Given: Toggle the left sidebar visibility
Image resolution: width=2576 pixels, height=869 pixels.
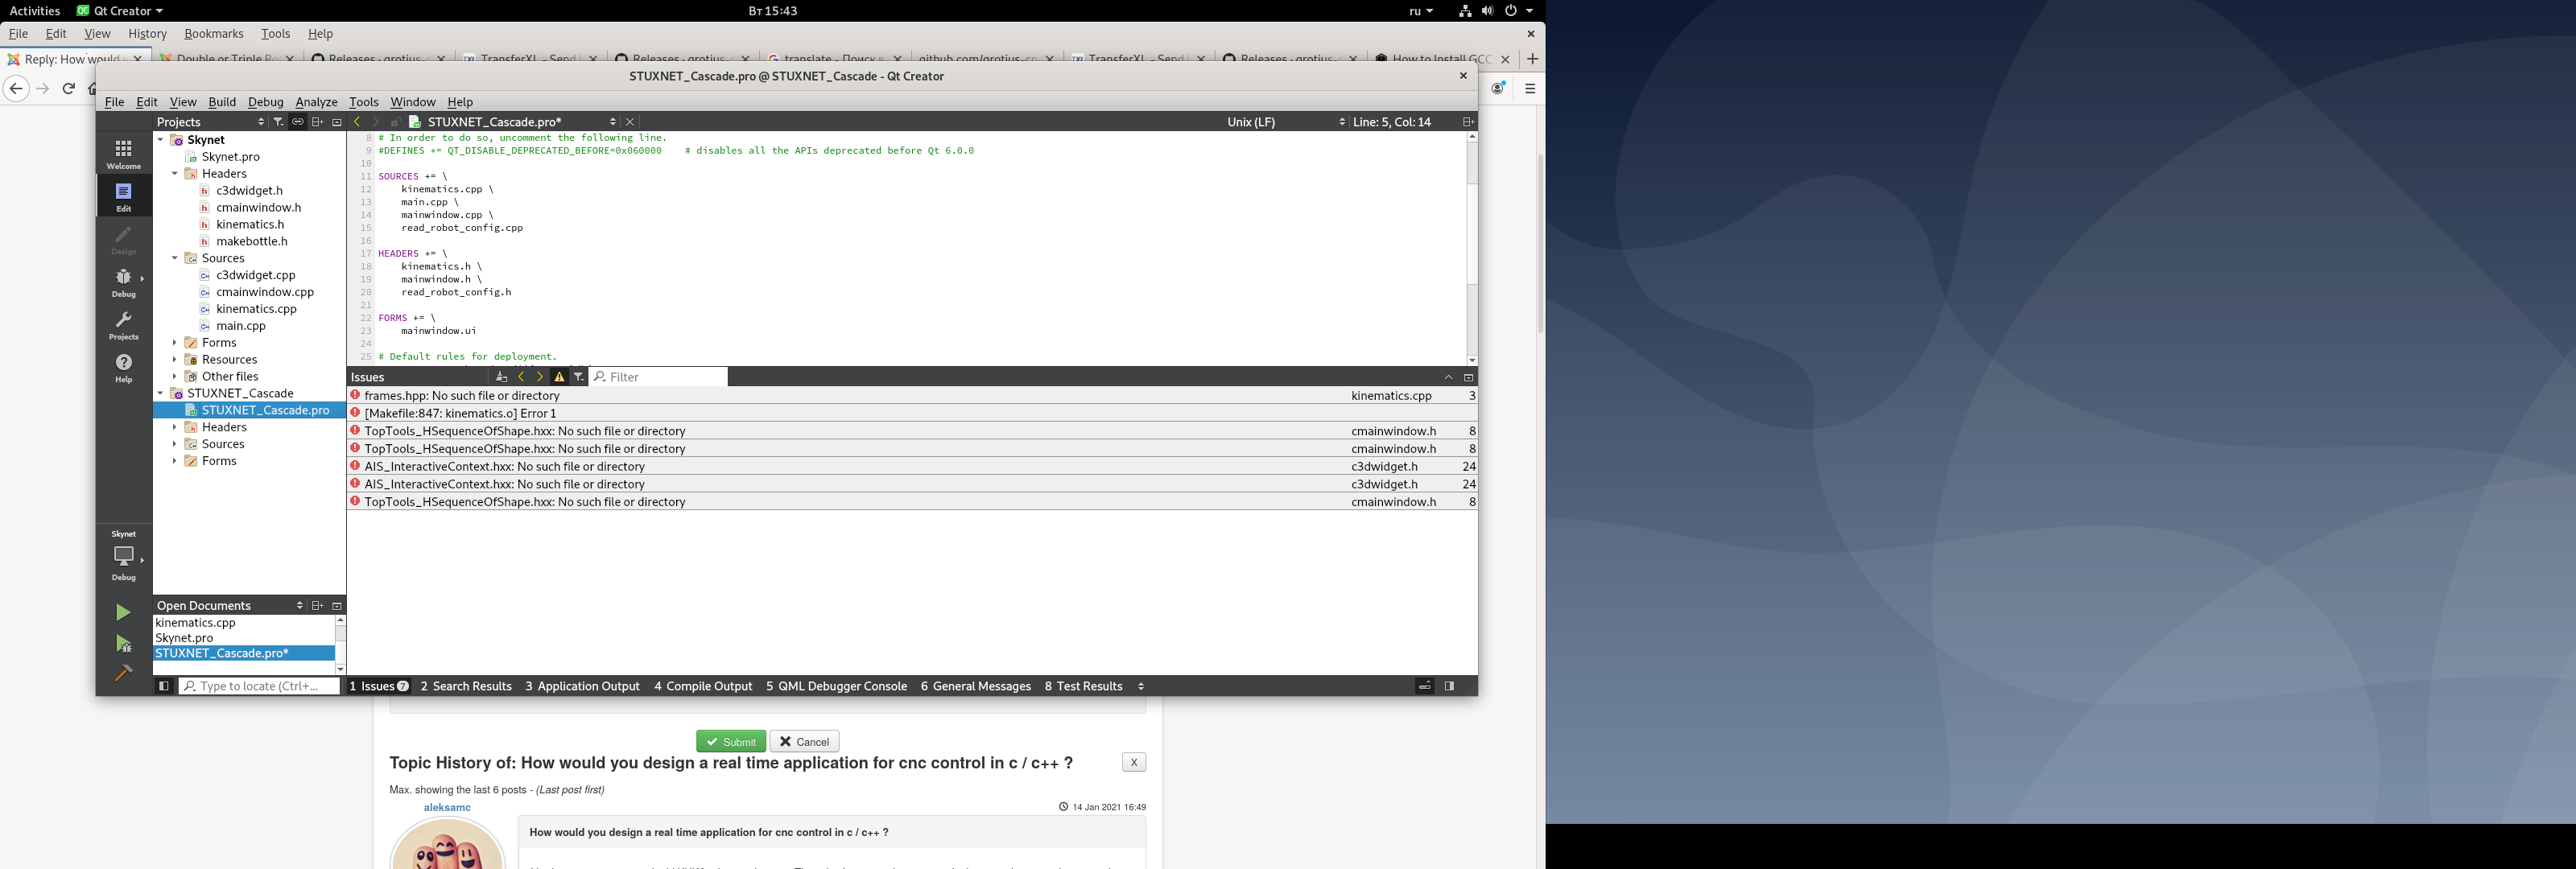Looking at the screenshot, I should (x=164, y=686).
